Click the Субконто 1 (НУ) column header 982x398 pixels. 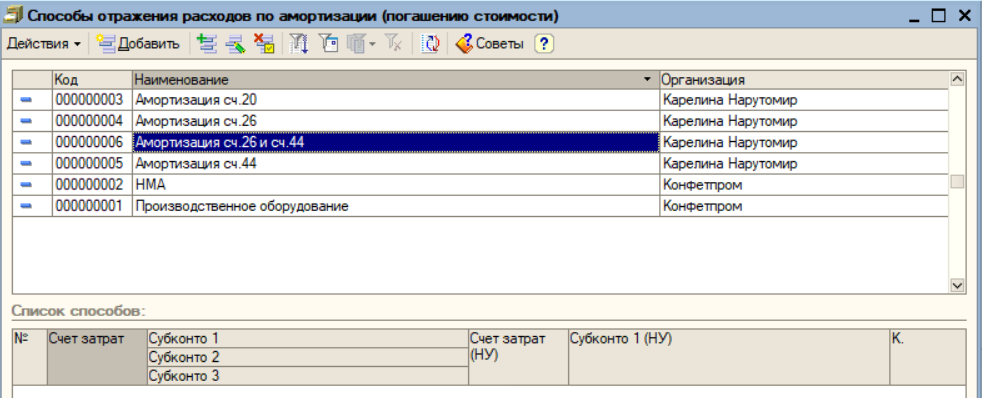click(x=728, y=357)
